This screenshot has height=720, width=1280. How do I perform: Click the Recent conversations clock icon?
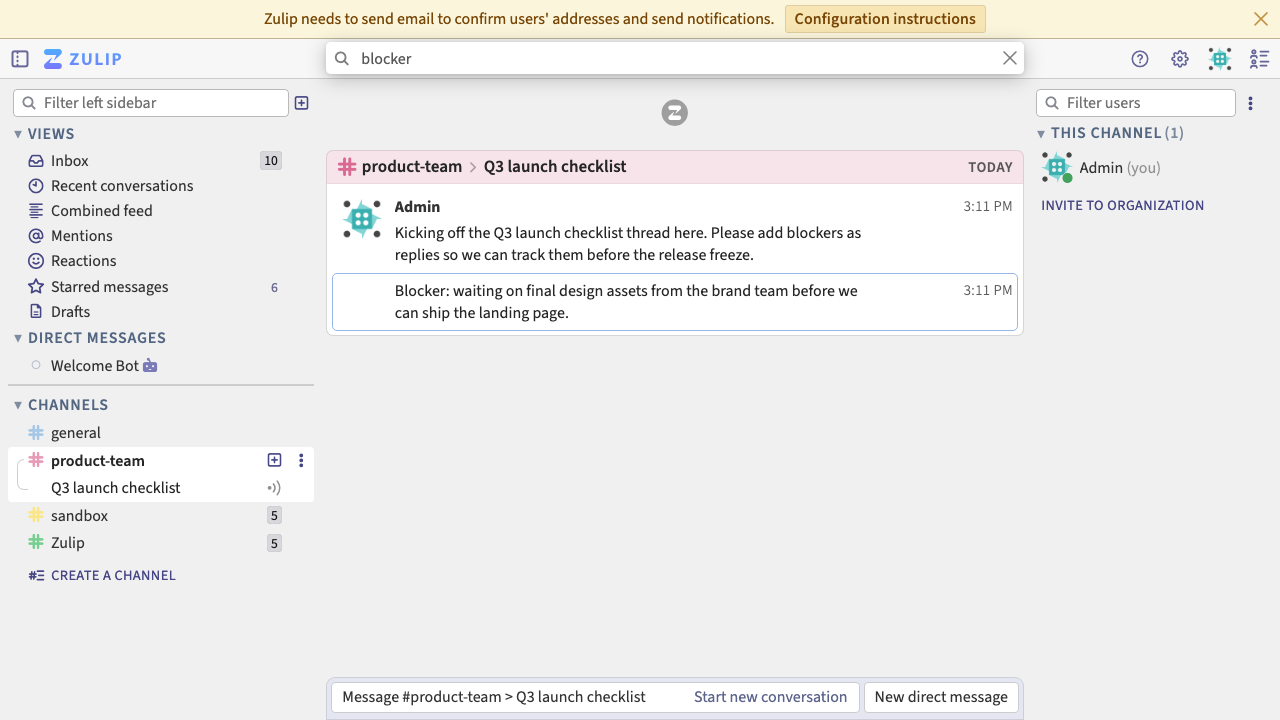[36, 186]
